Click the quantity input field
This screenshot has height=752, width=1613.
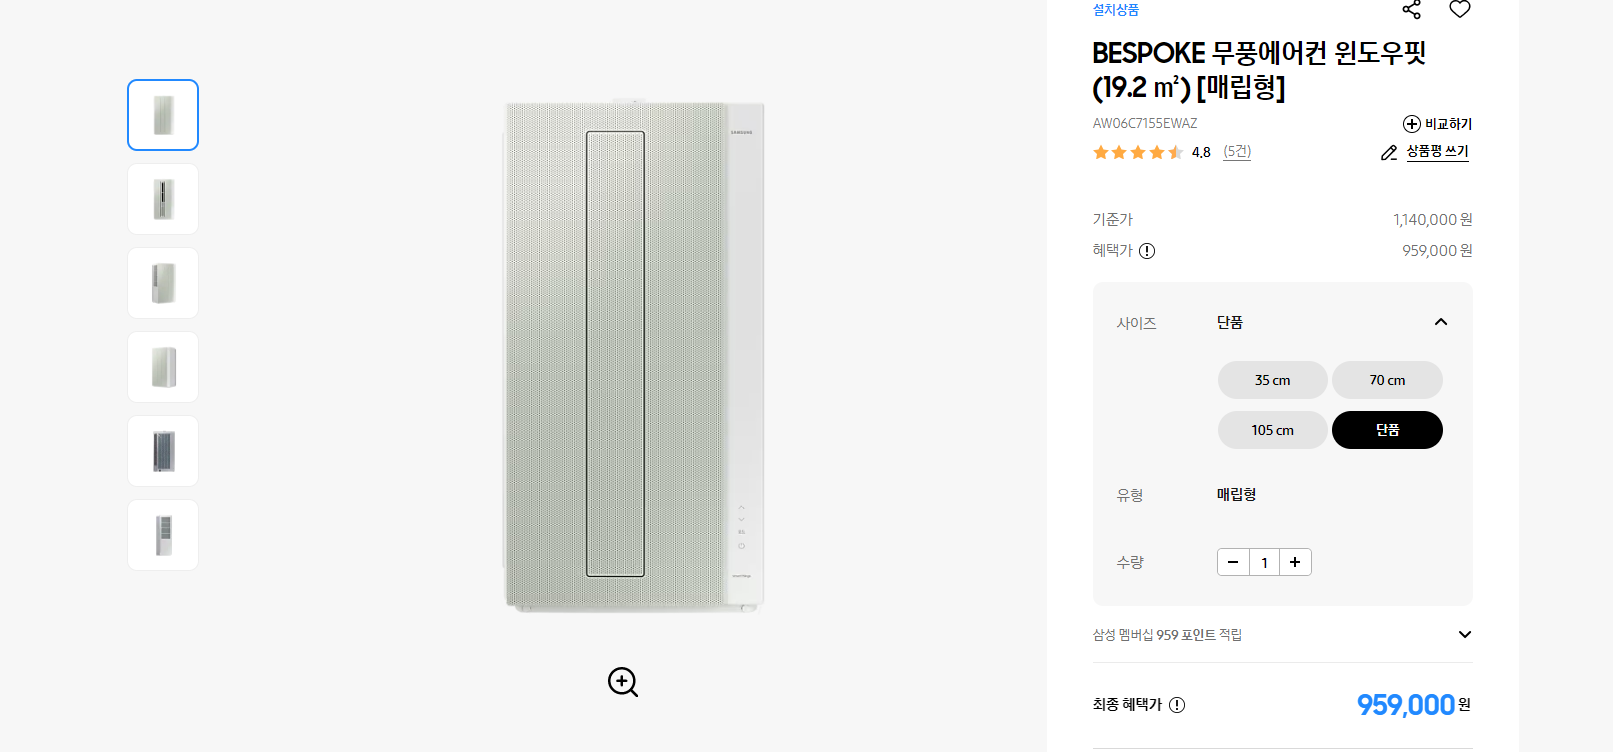click(x=1264, y=562)
